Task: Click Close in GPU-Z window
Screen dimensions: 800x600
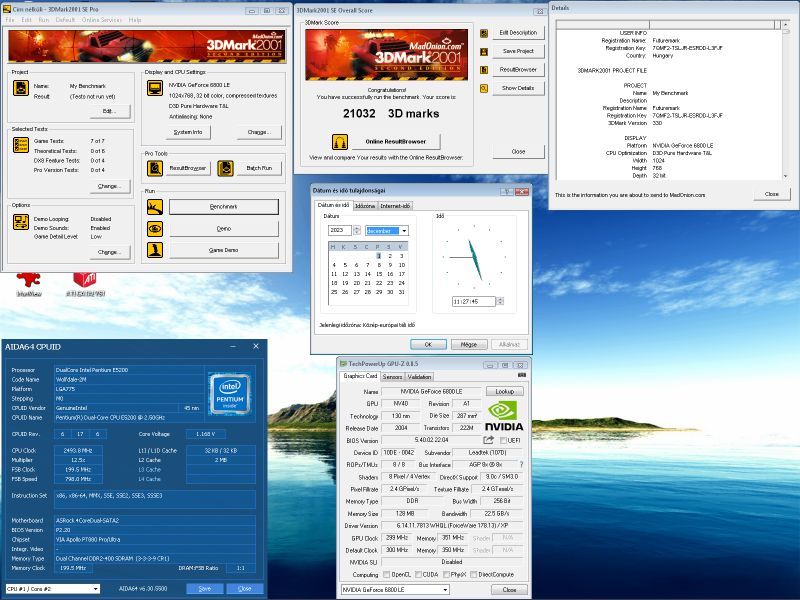Action: (509, 590)
